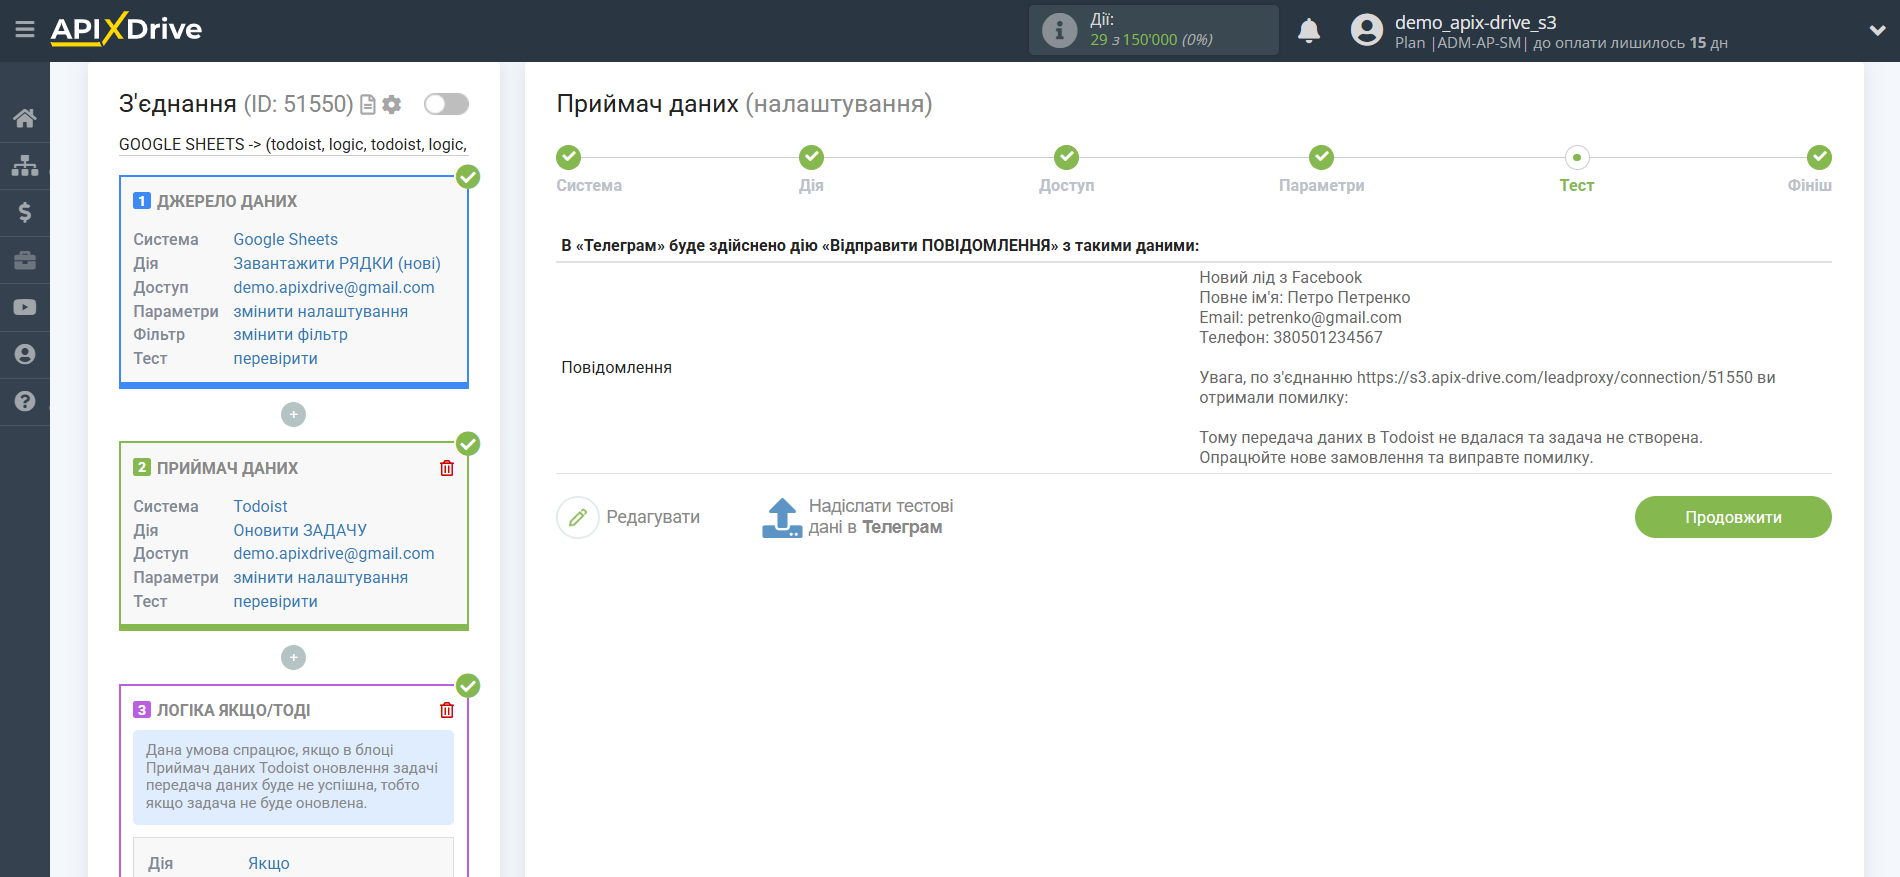1900x877 pixels.
Task: Open the billing dollar icon in sidebar
Action: (25, 212)
